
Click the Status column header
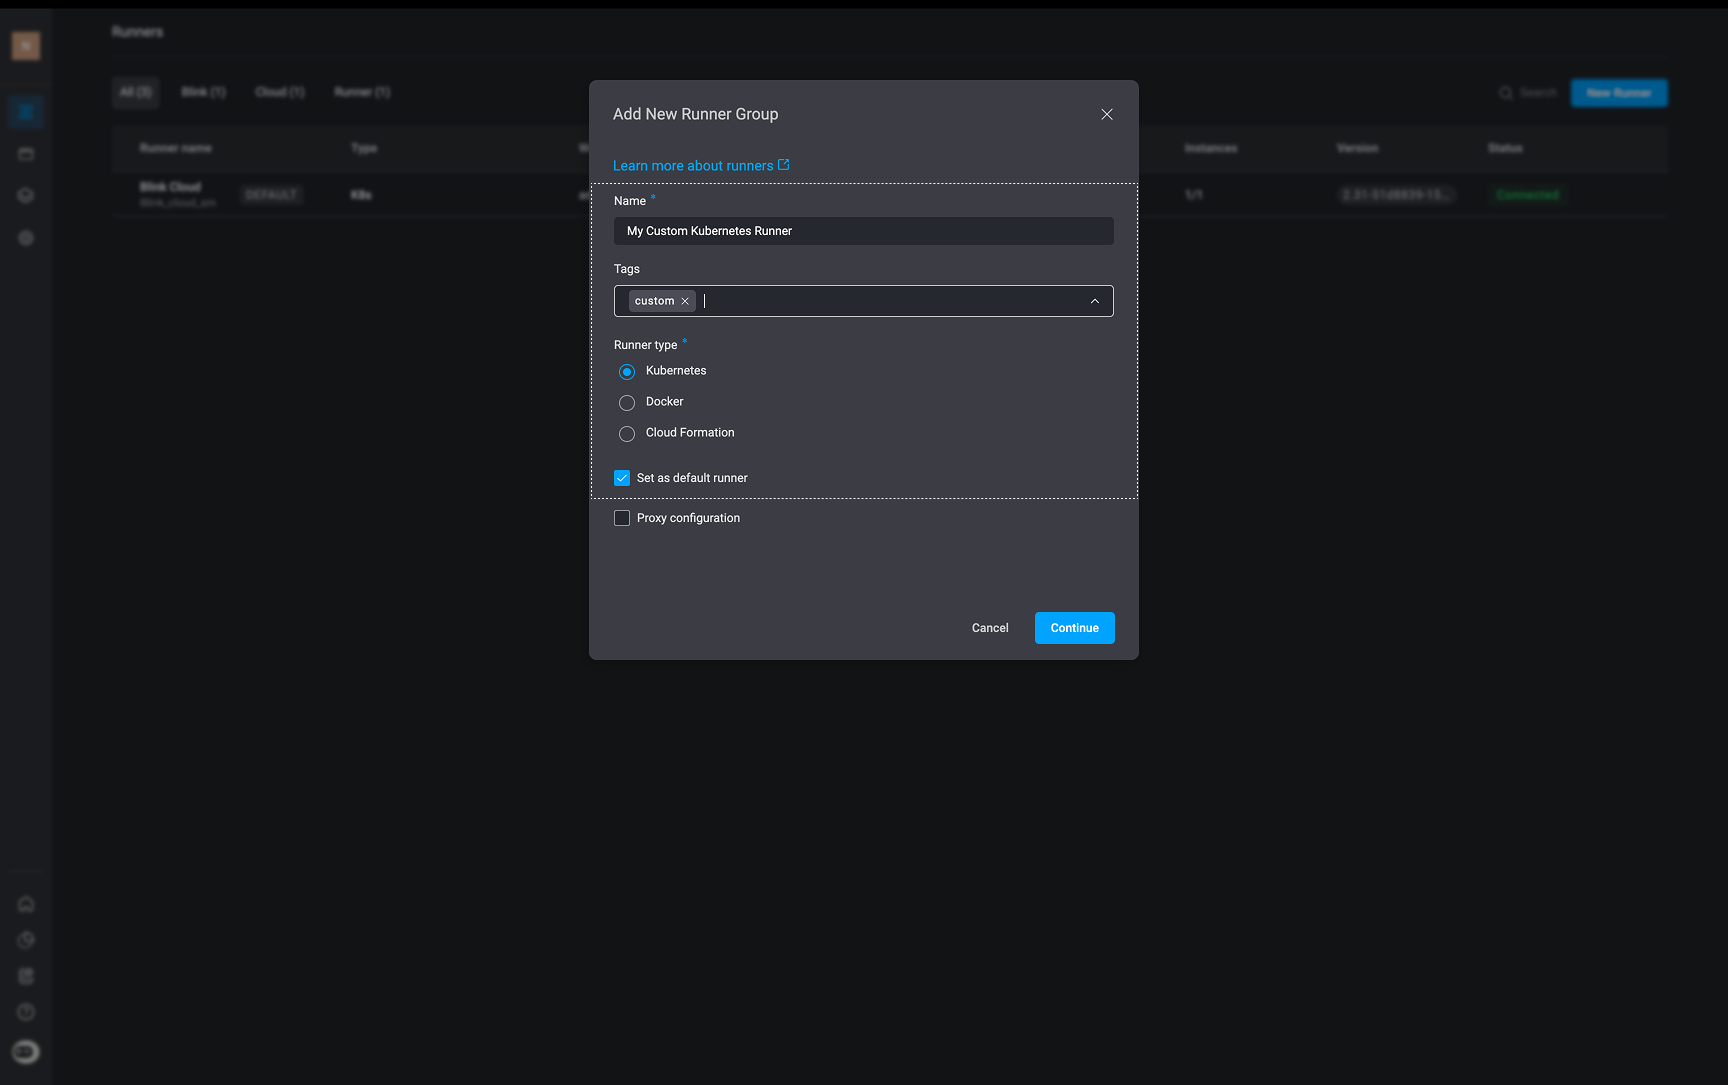[x=1505, y=148]
